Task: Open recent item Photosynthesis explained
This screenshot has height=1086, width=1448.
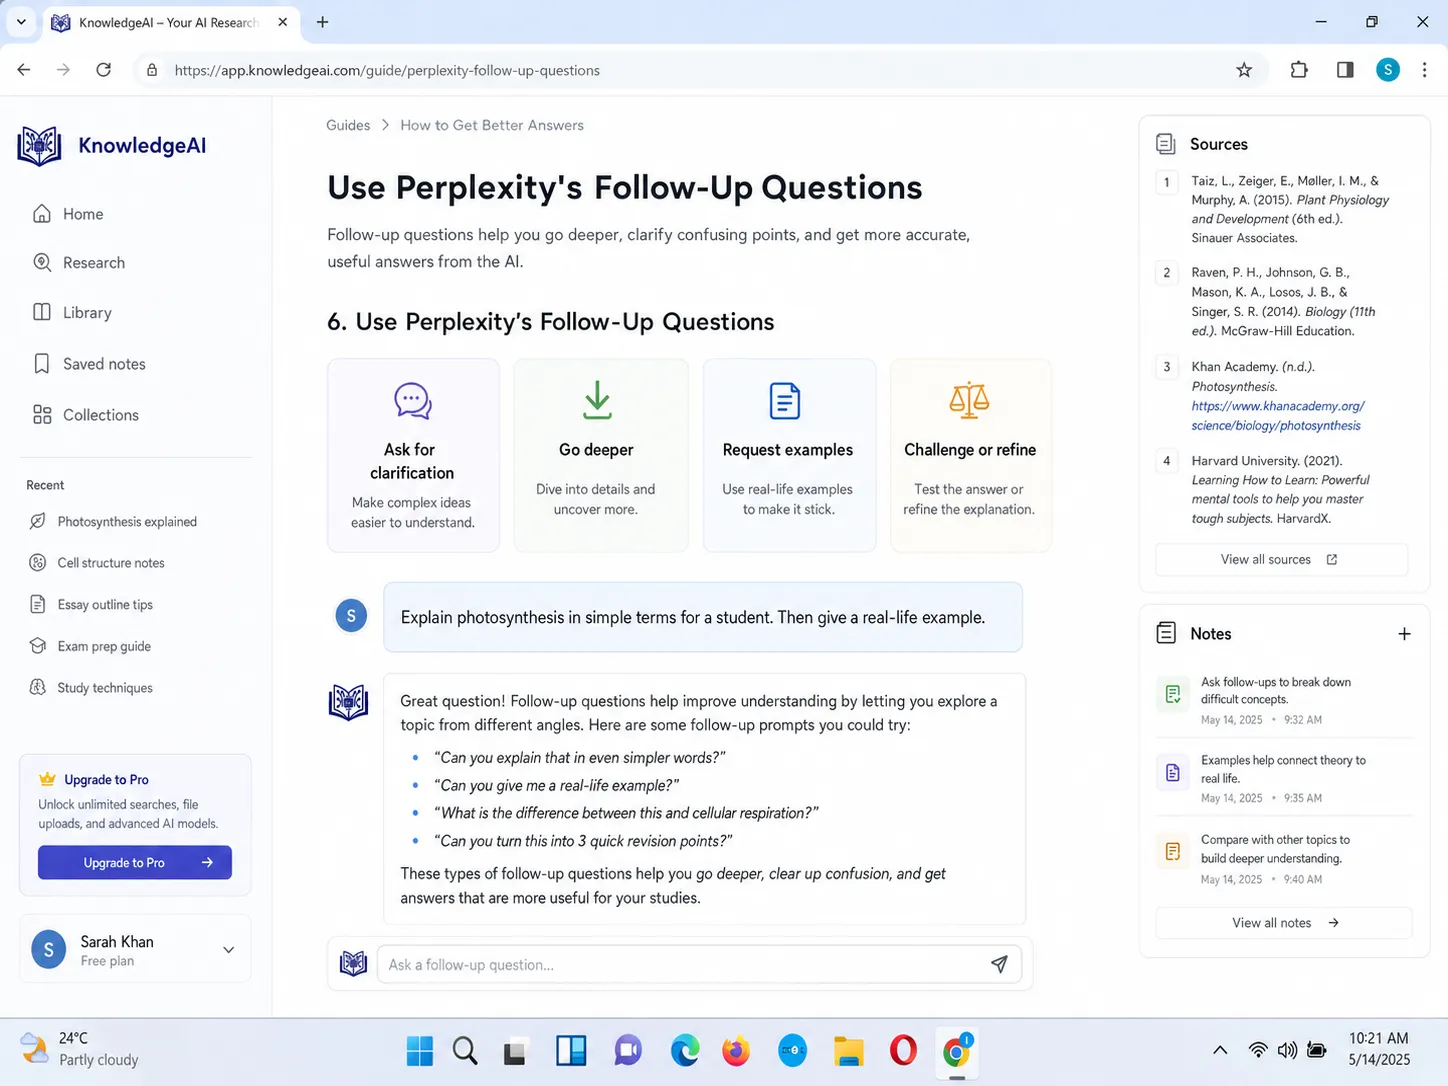Action: click(x=113, y=522)
